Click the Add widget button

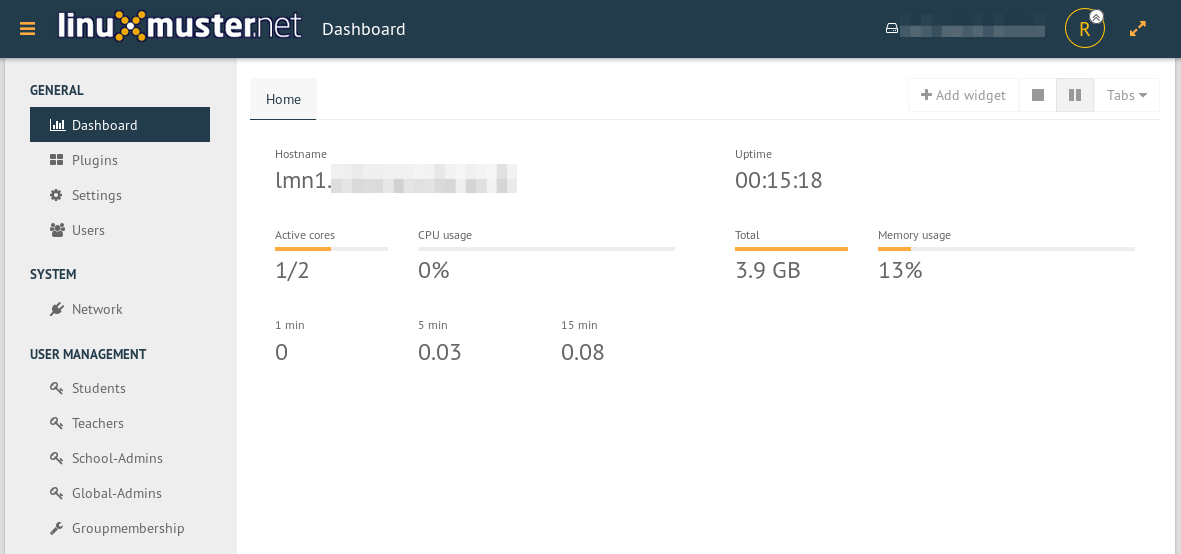[963, 95]
